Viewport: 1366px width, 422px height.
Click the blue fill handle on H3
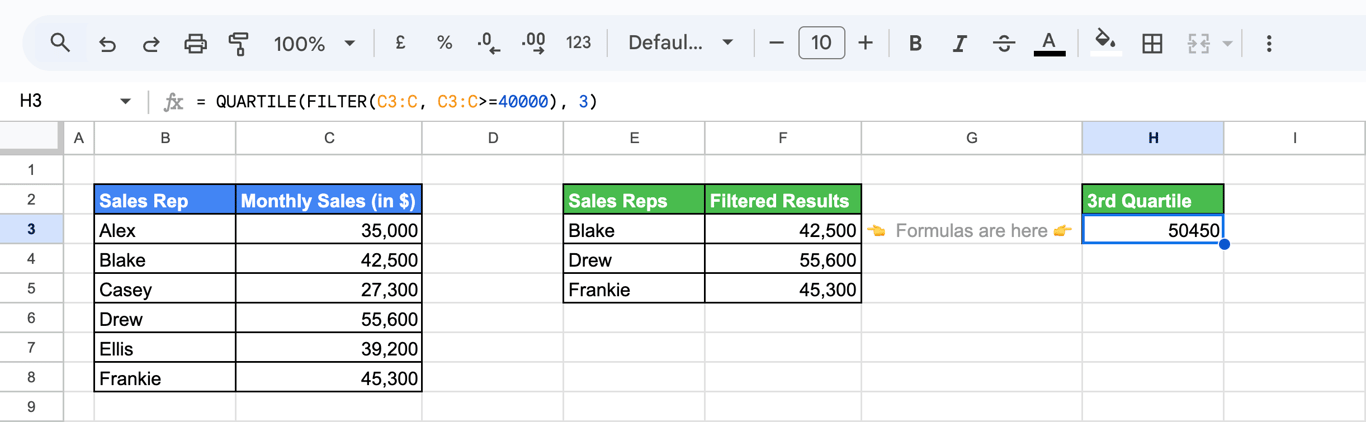coord(1224,244)
